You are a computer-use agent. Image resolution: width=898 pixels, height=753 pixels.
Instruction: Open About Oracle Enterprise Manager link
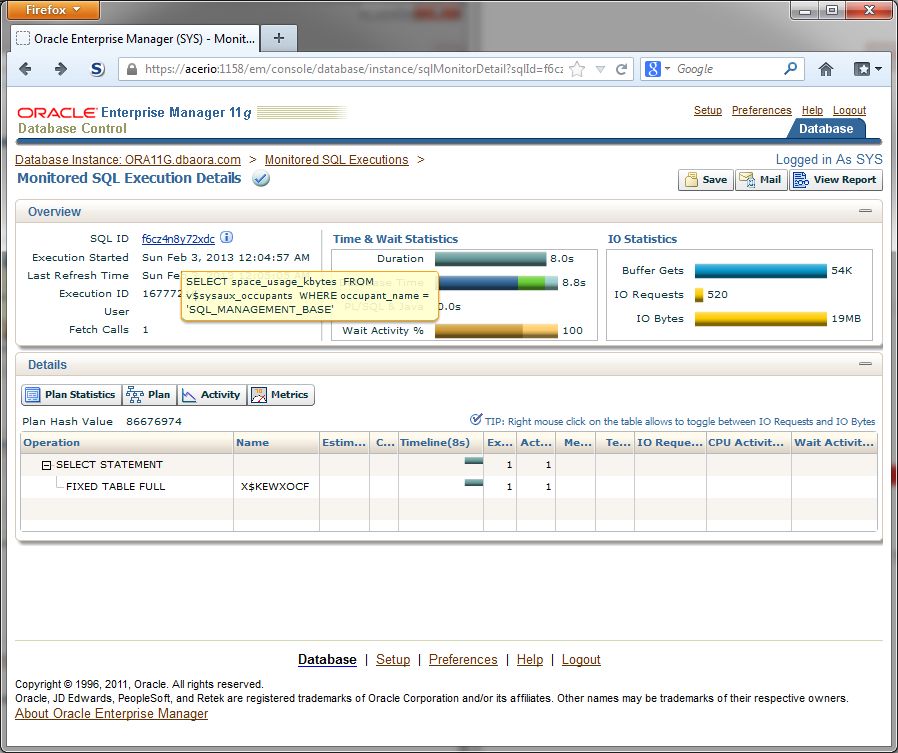point(111,713)
